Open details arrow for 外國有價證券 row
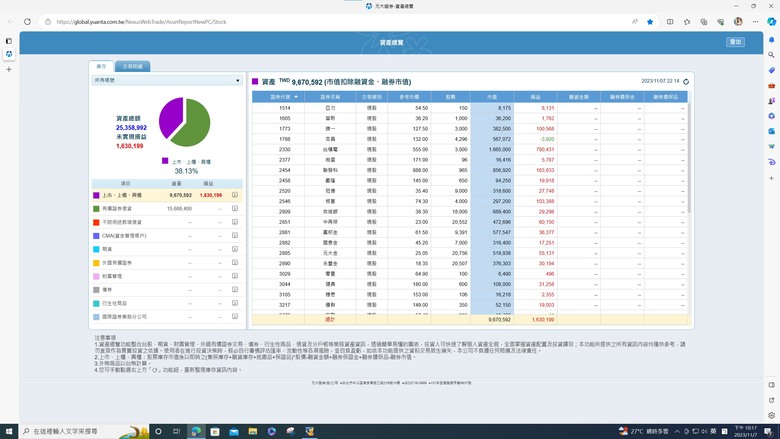The image size is (780, 439). (235, 262)
